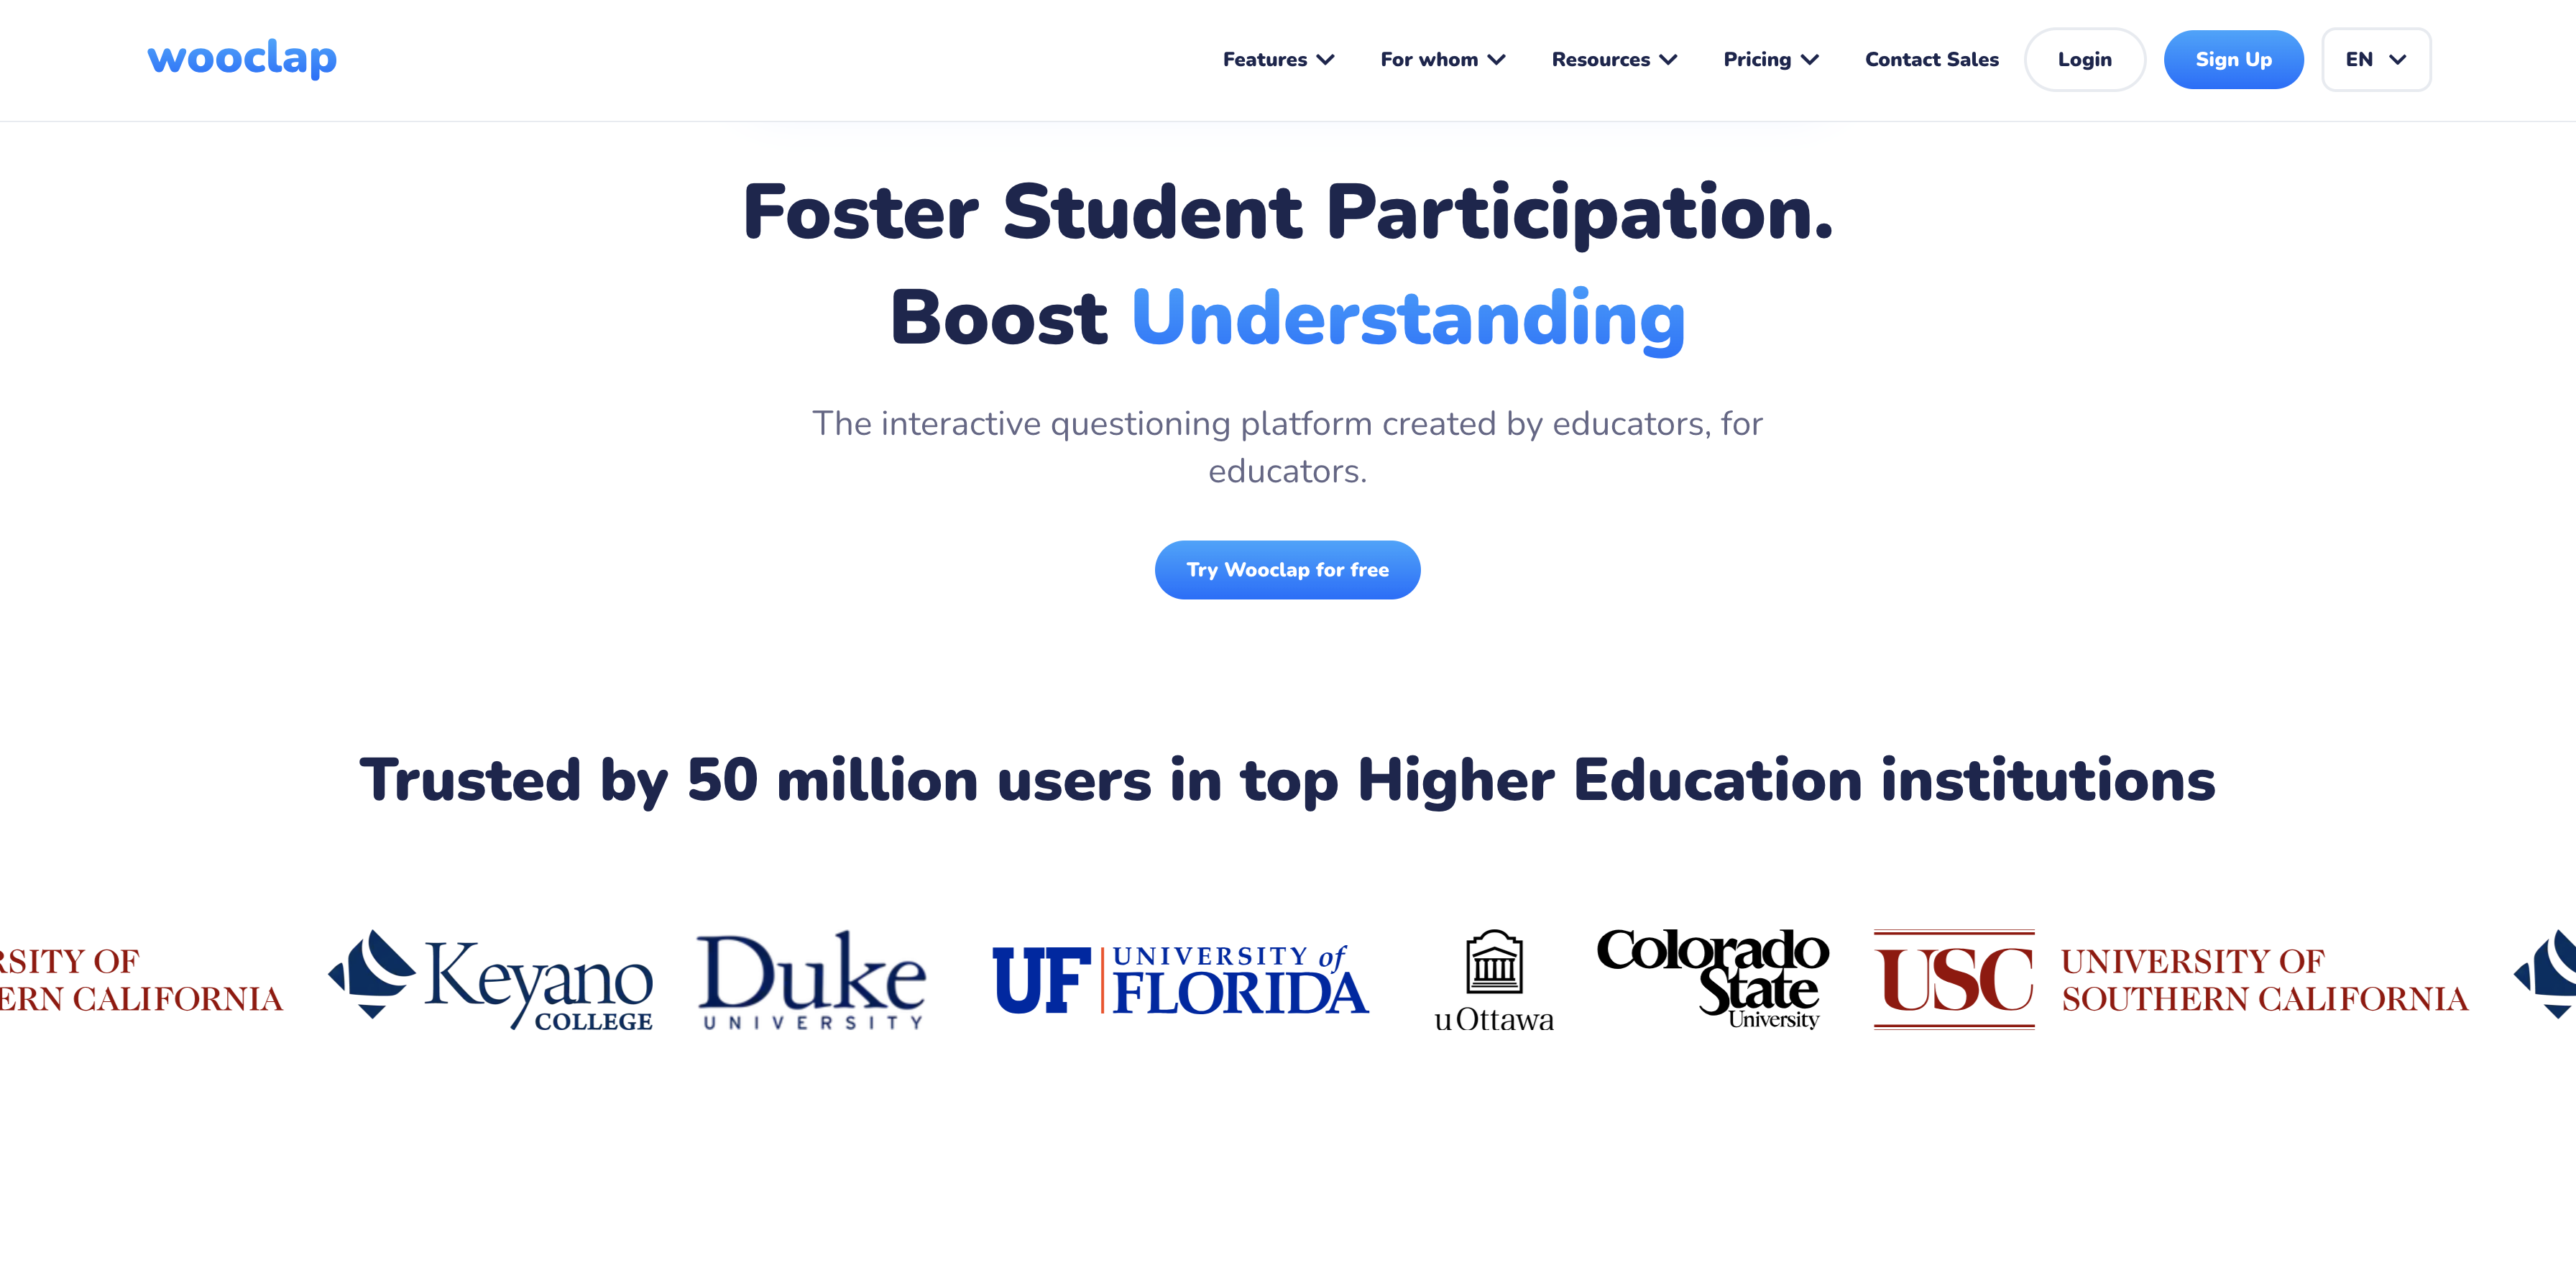Click the Trusted by 50 million heading
Image resolution: width=2576 pixels, height=1278 pixels.
tap(1287, 780)
